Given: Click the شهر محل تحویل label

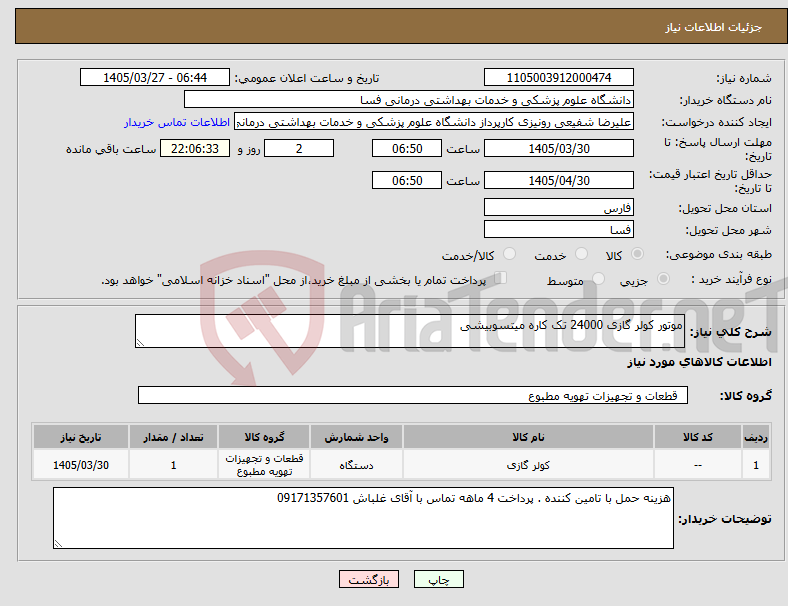Looking at the screenshot, I should tap(729, 230).
